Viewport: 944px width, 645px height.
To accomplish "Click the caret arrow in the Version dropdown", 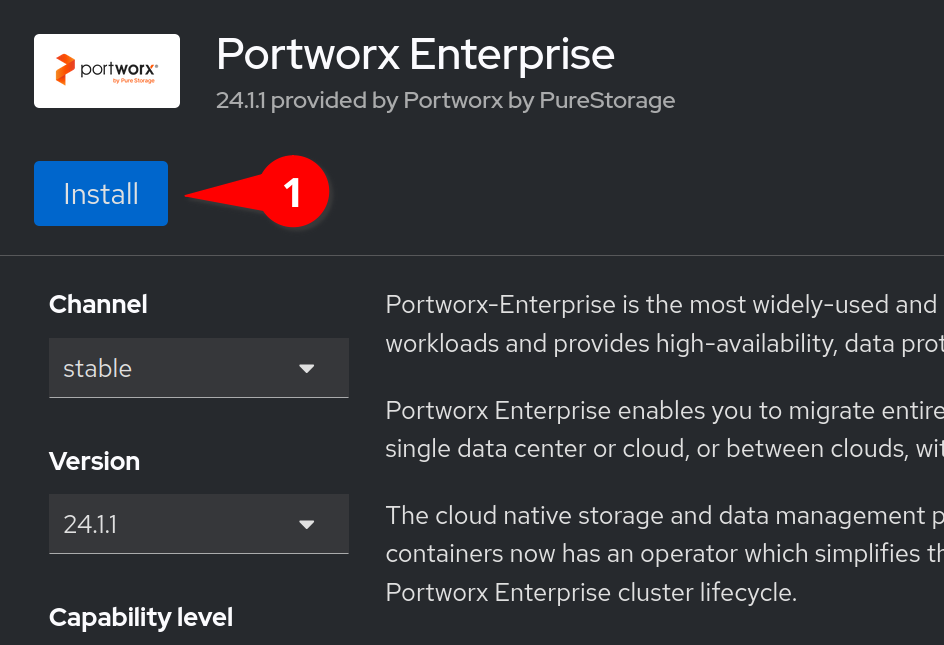I will (x=307, y=524).
